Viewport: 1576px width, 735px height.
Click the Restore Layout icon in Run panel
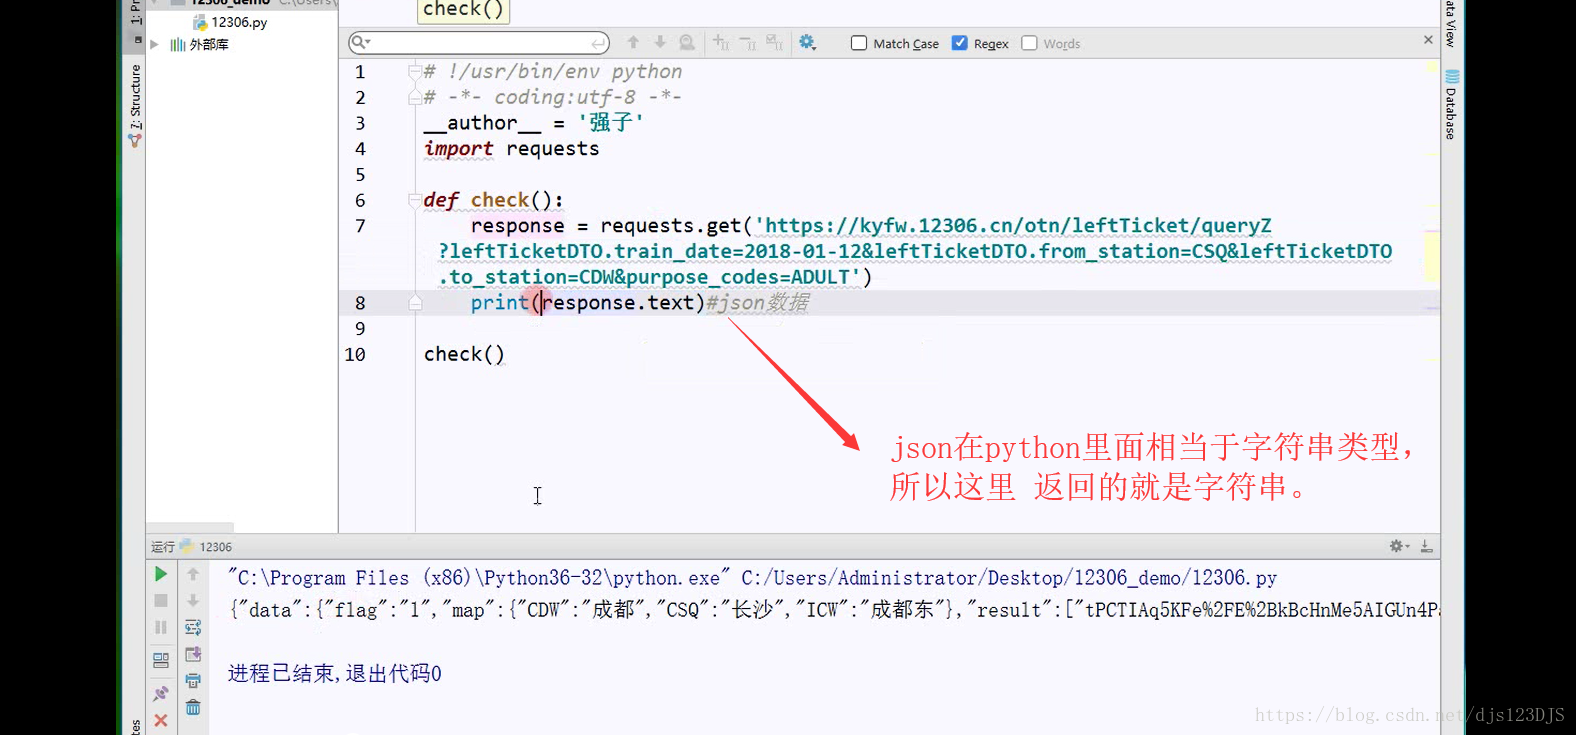pyautogui.click(x=160, y=660)
